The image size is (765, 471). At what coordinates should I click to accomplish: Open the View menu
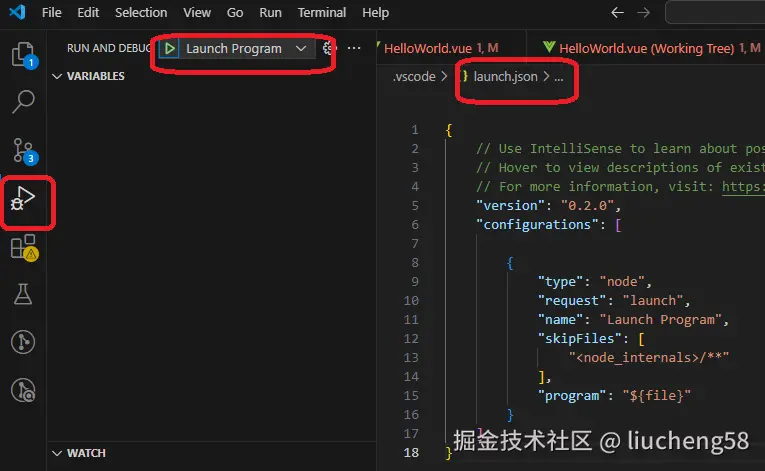point(197,12)
